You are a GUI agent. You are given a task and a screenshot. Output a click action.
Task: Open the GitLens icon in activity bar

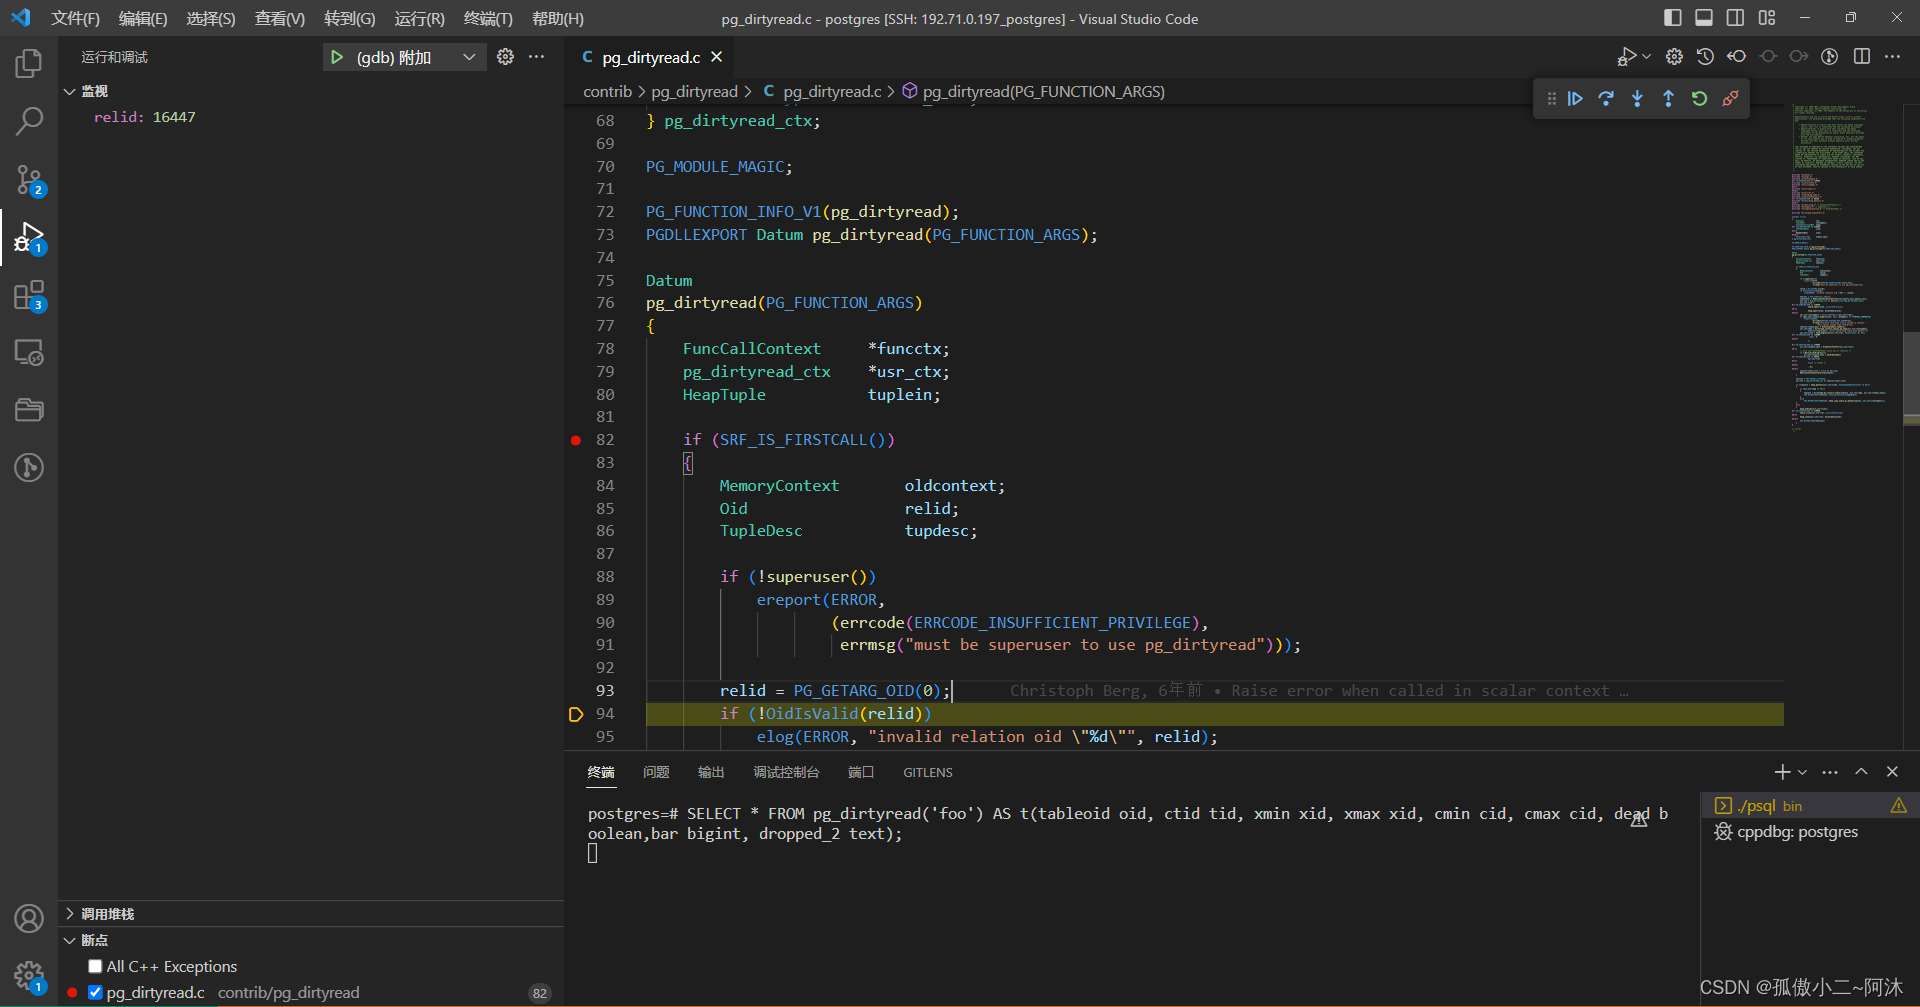point(29,467)
